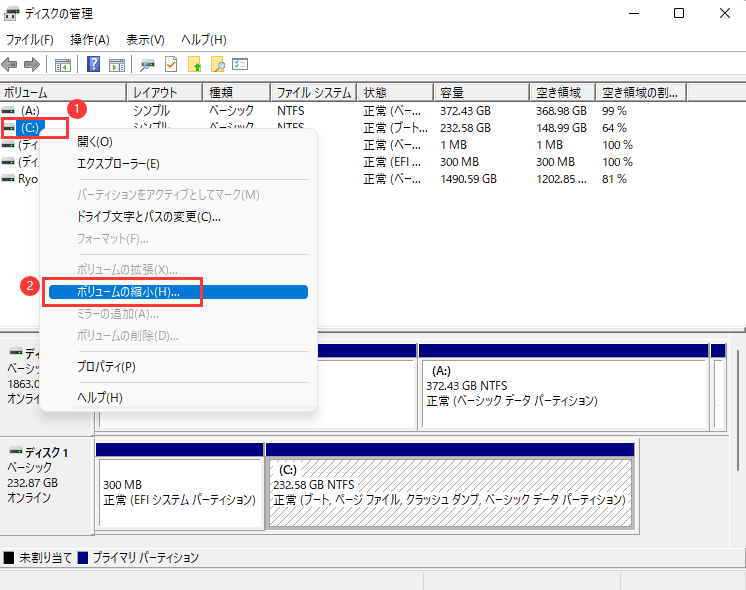The width and height of the screenshot is (746, 590).
Task: Click the show/hide console tree icon
Action: click(63, 65)
